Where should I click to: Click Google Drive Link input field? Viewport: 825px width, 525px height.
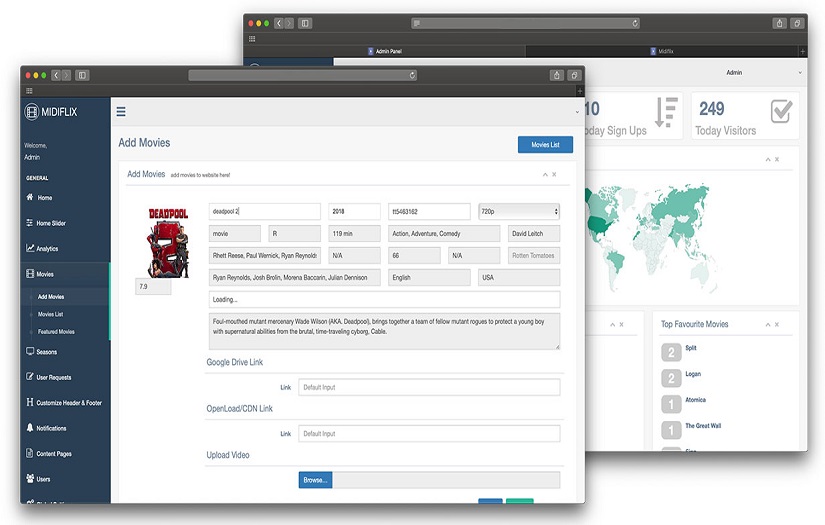[429, 387]
